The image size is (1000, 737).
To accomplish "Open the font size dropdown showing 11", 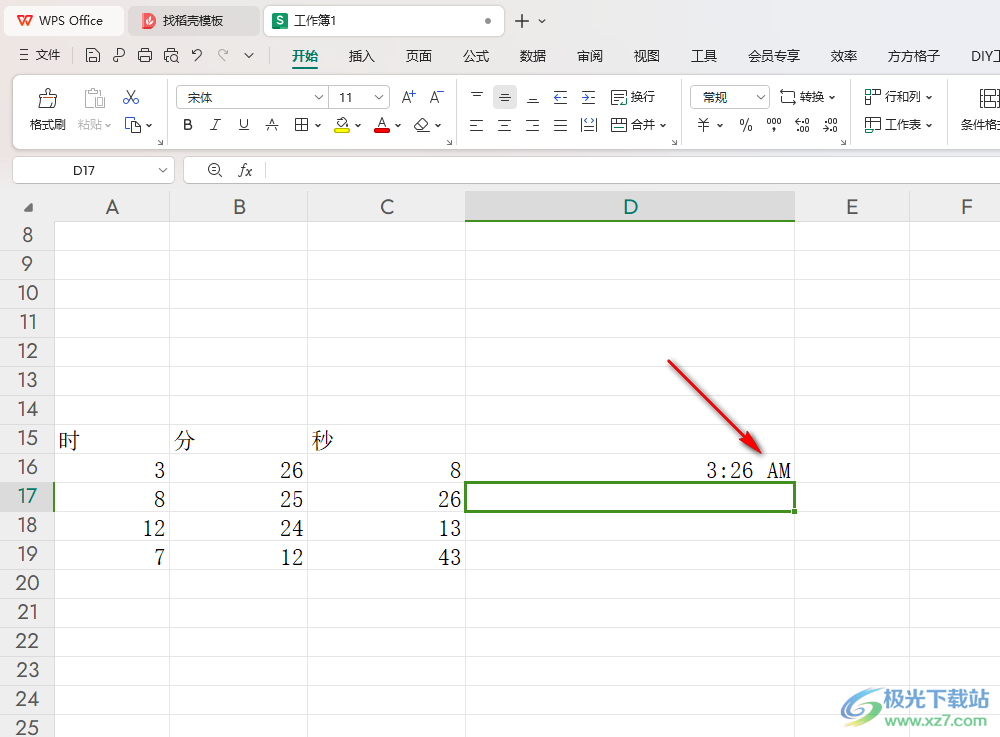I will (x=379, y=97).
